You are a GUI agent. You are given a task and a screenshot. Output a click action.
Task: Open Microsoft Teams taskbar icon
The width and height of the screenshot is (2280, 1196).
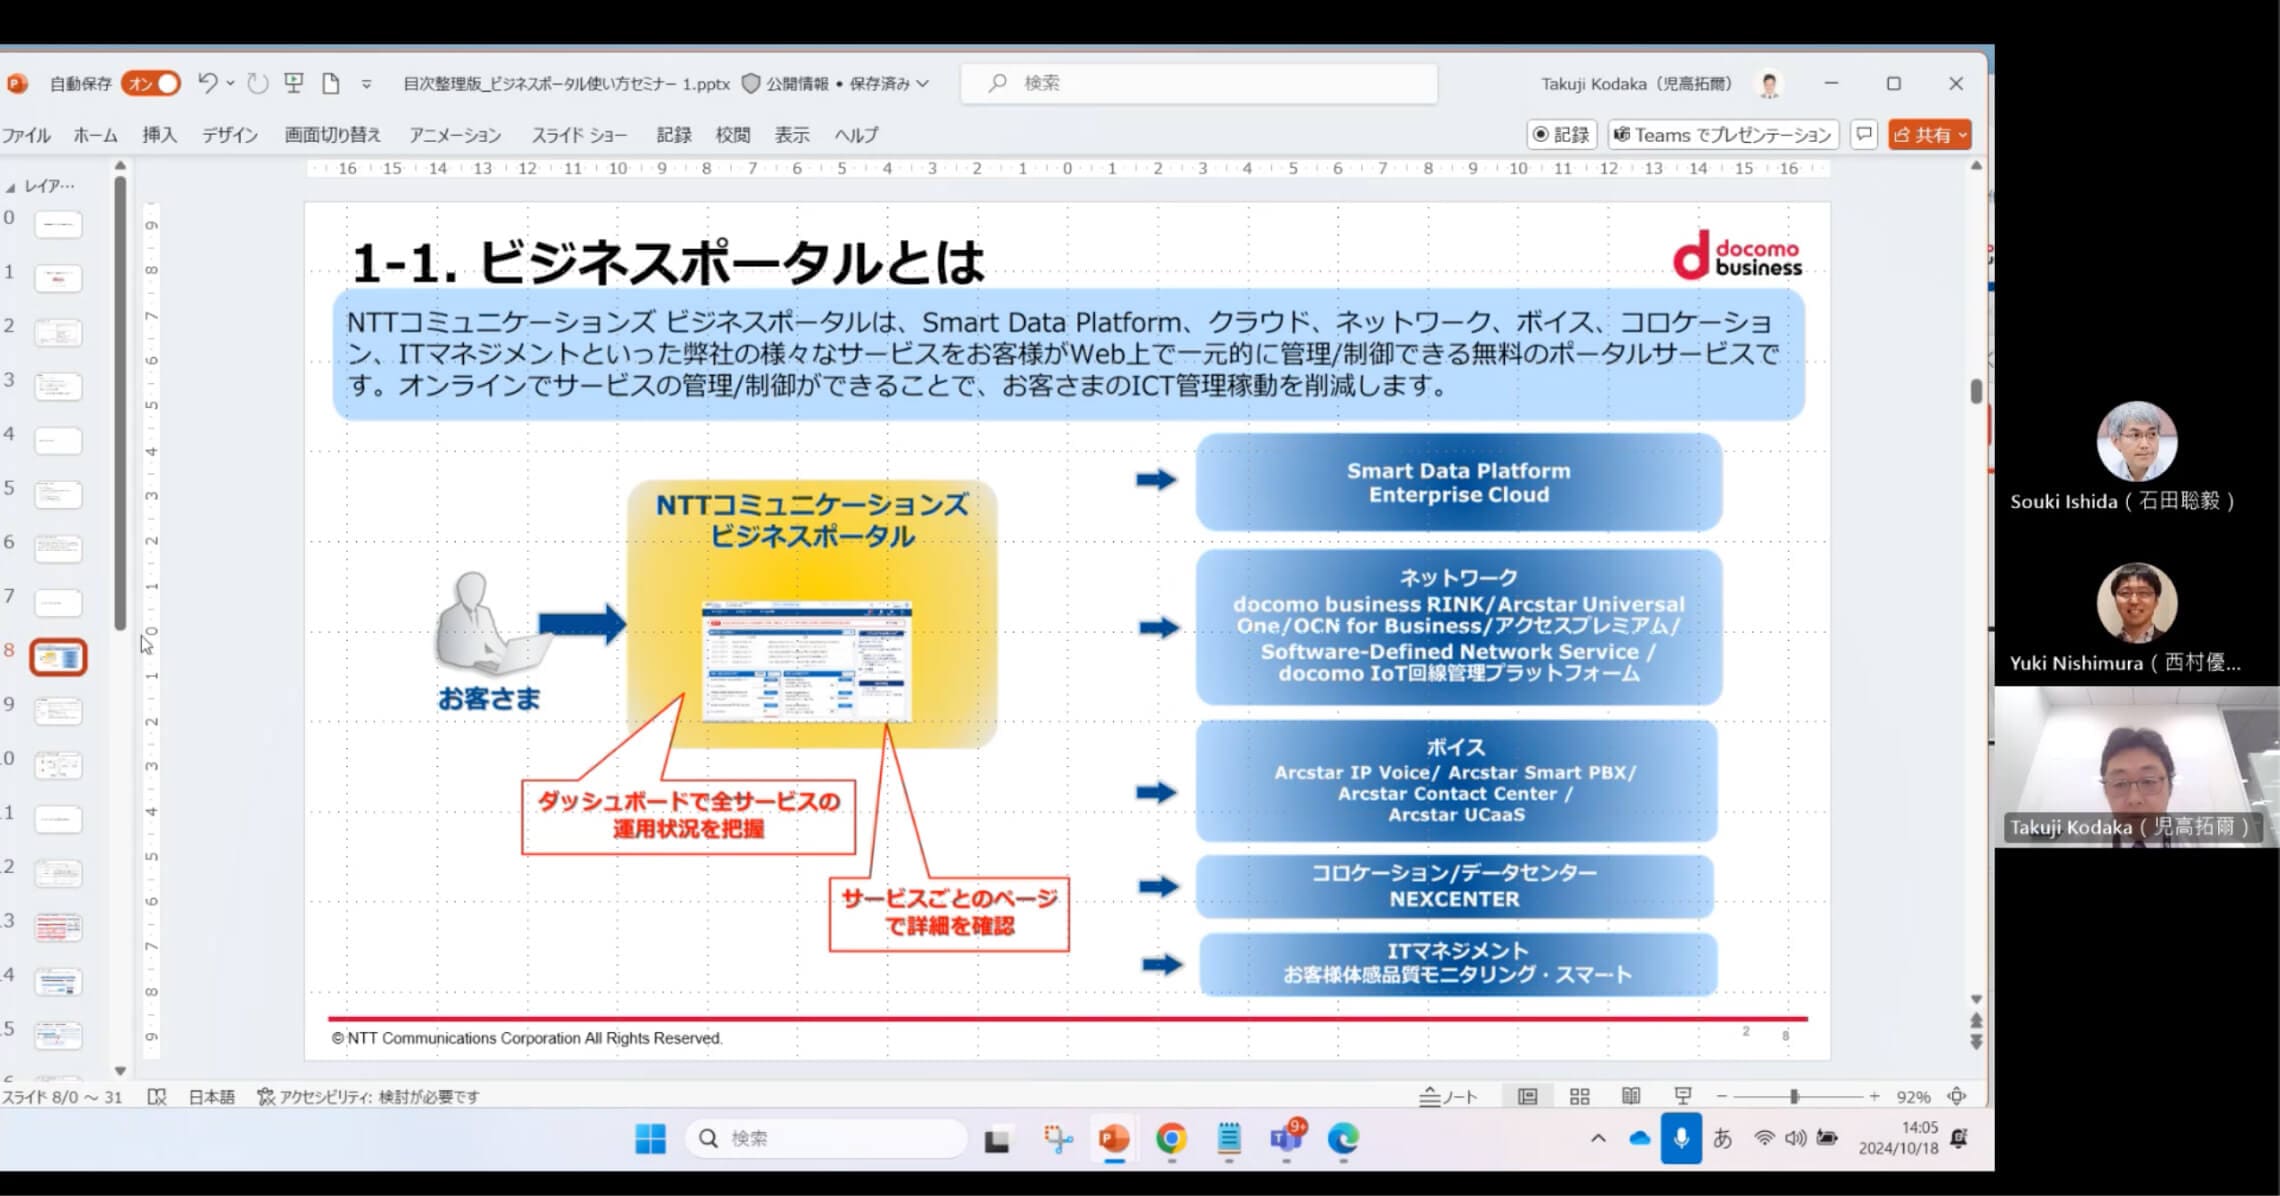point(1286,1139)
